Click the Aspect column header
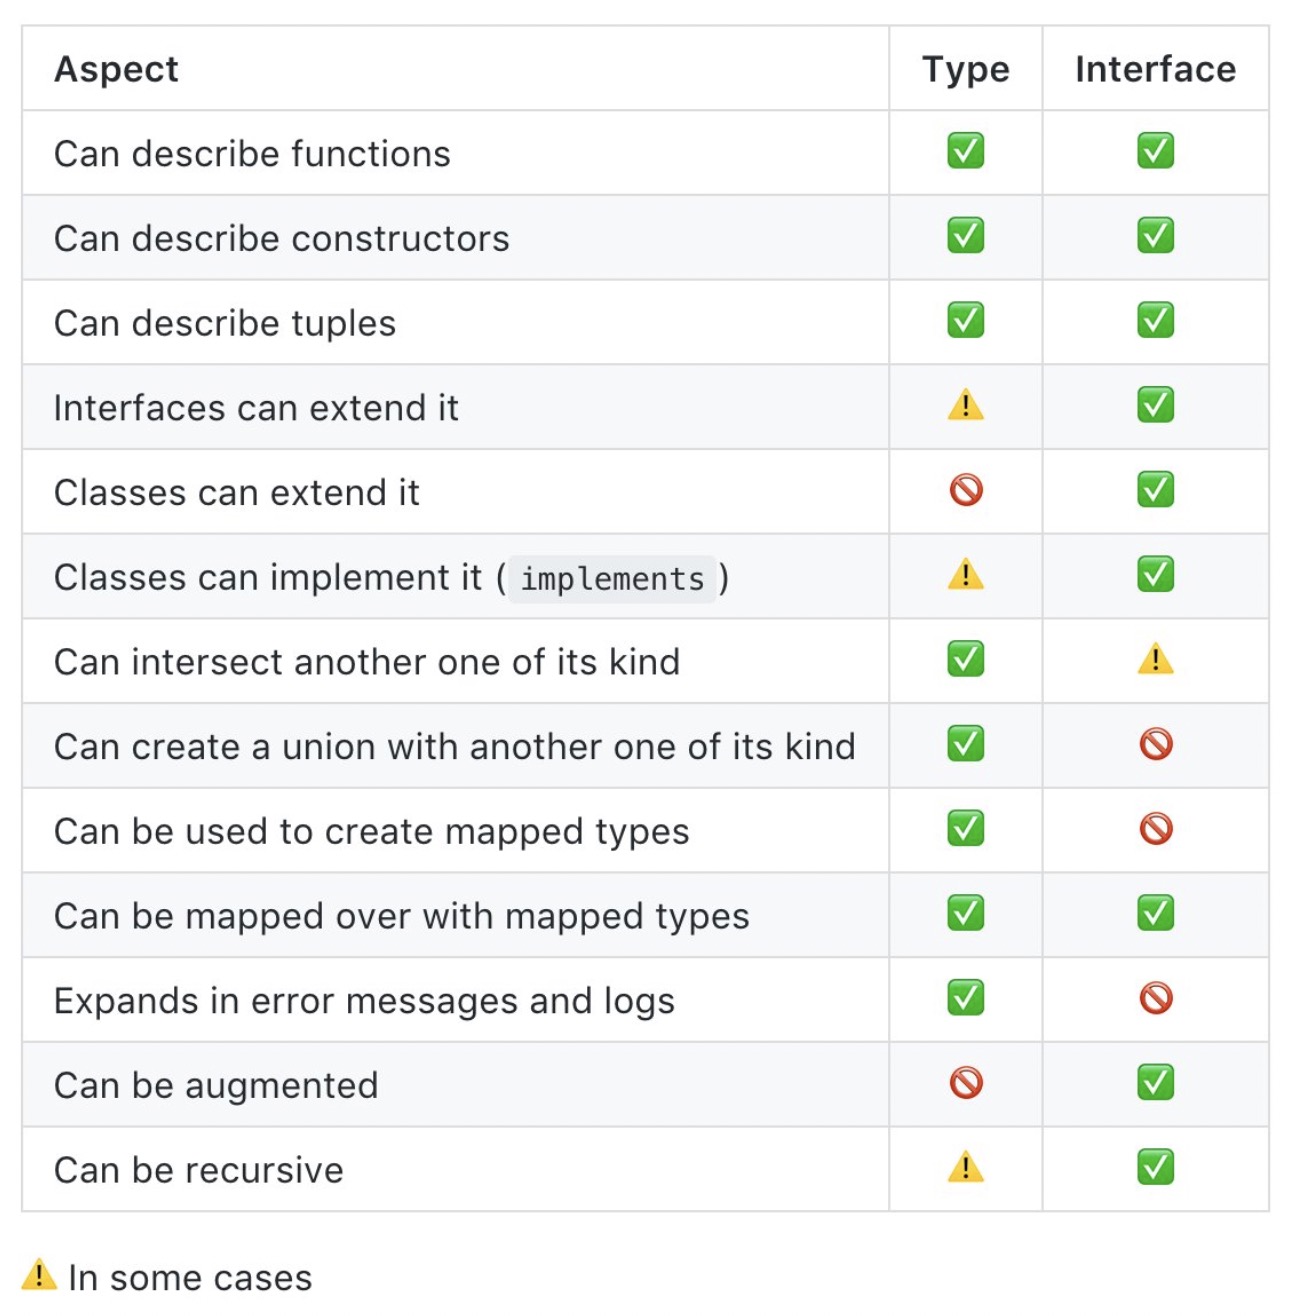 [116, 69]
